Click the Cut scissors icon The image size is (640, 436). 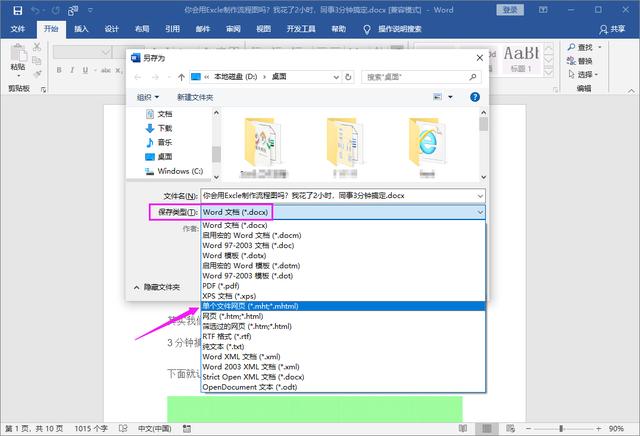[x=37, y=47]
